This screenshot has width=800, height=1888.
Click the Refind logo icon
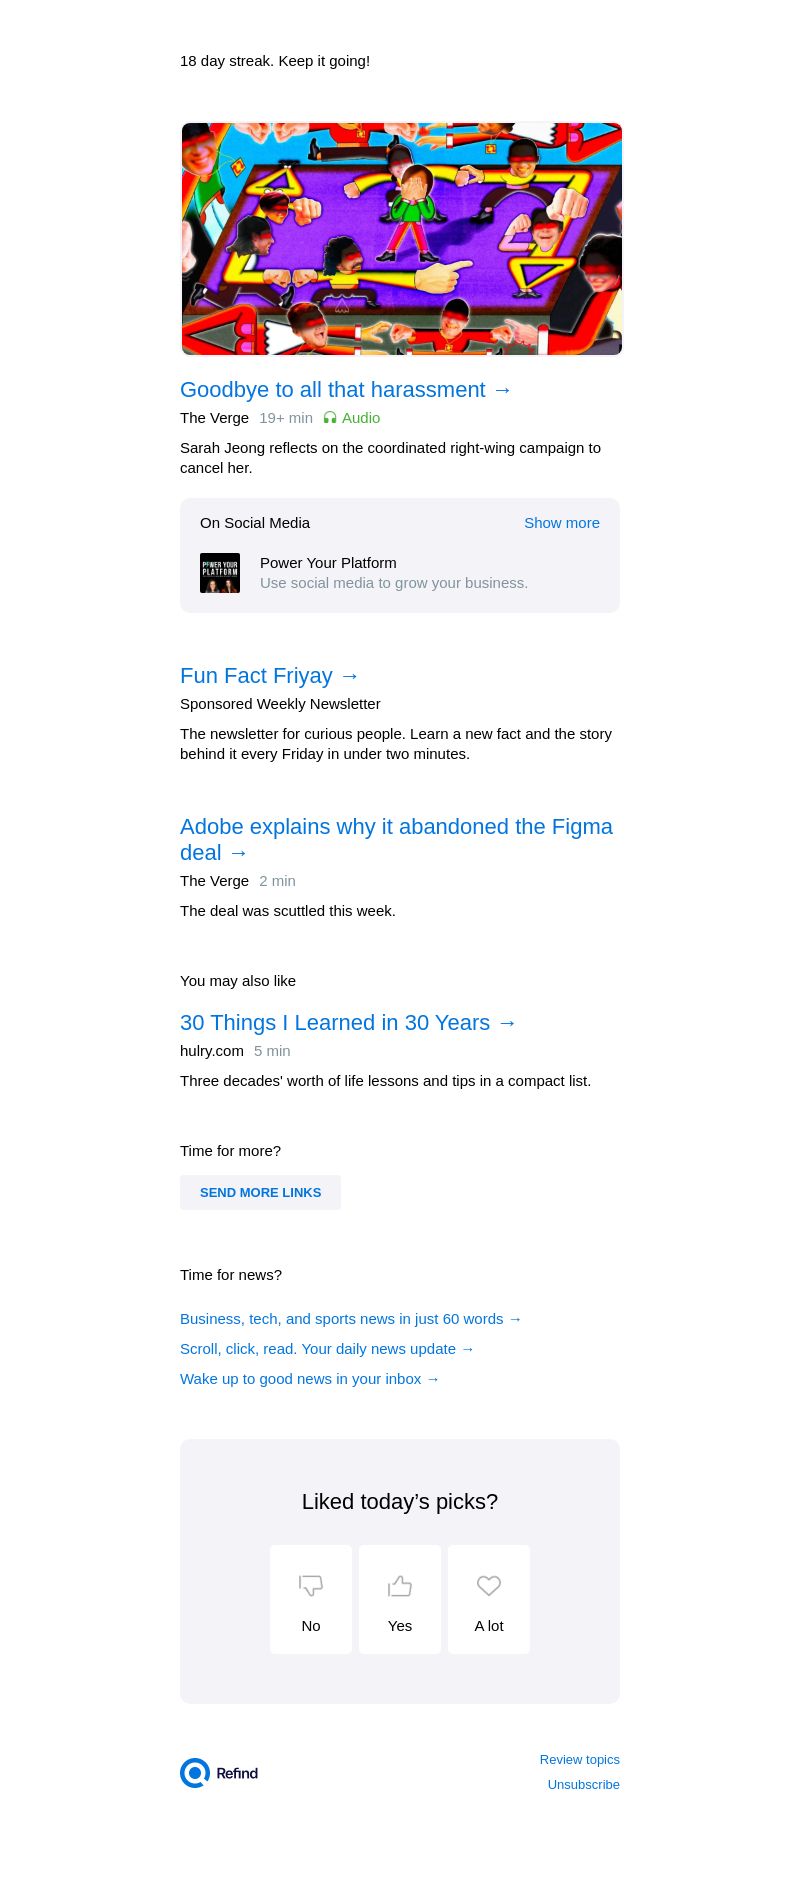coord(195,1773)
